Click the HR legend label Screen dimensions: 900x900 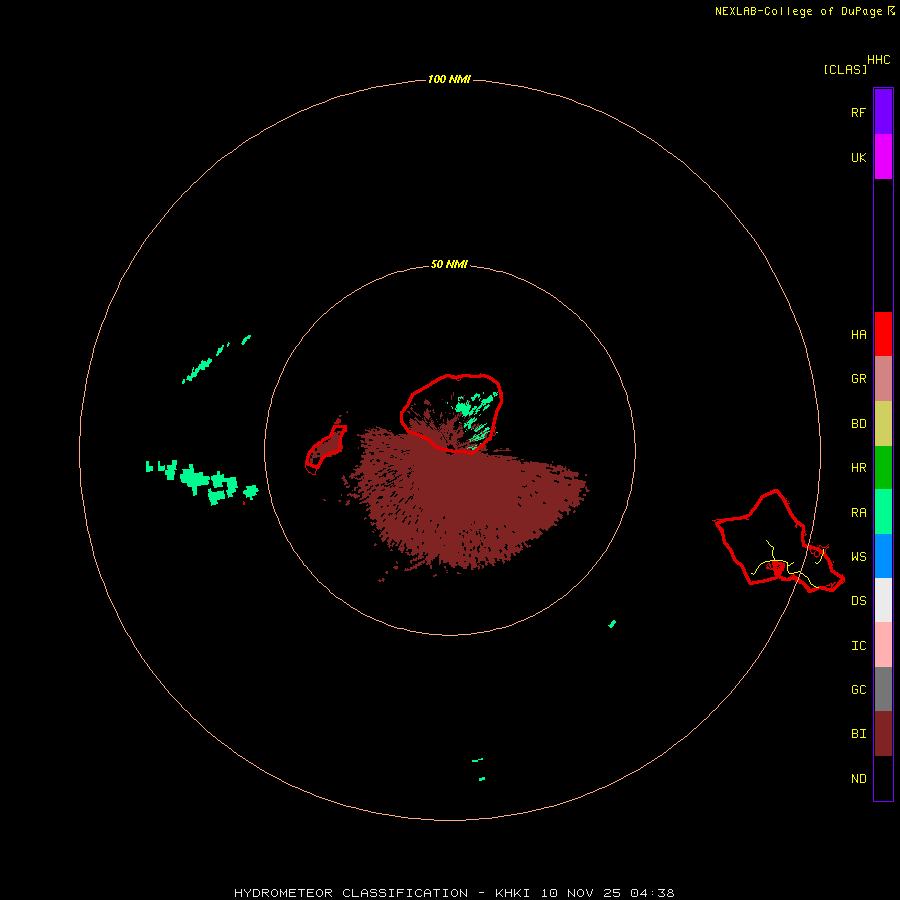point(858,468)
